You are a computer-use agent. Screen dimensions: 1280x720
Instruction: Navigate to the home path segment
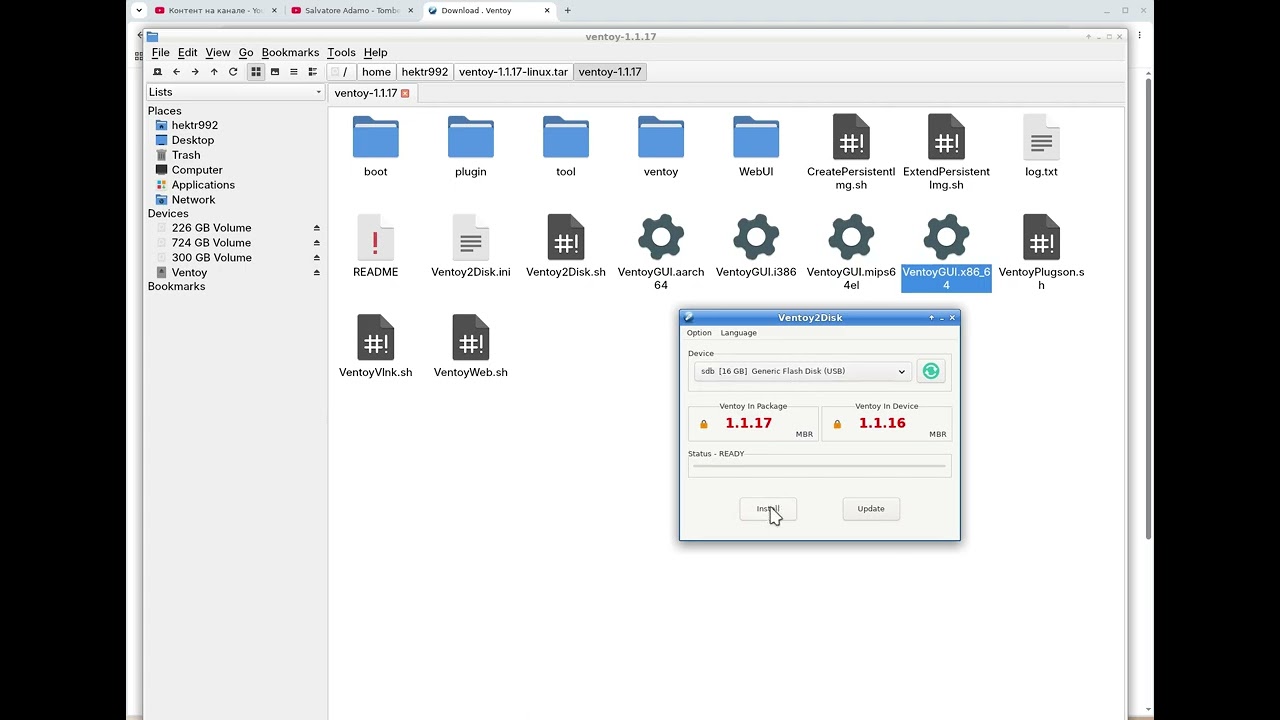coord(376,72)
